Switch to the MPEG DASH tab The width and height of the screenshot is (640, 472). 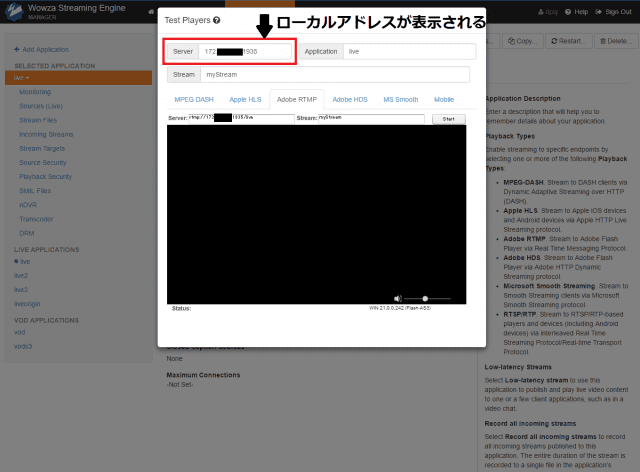(x=194, y=99)
